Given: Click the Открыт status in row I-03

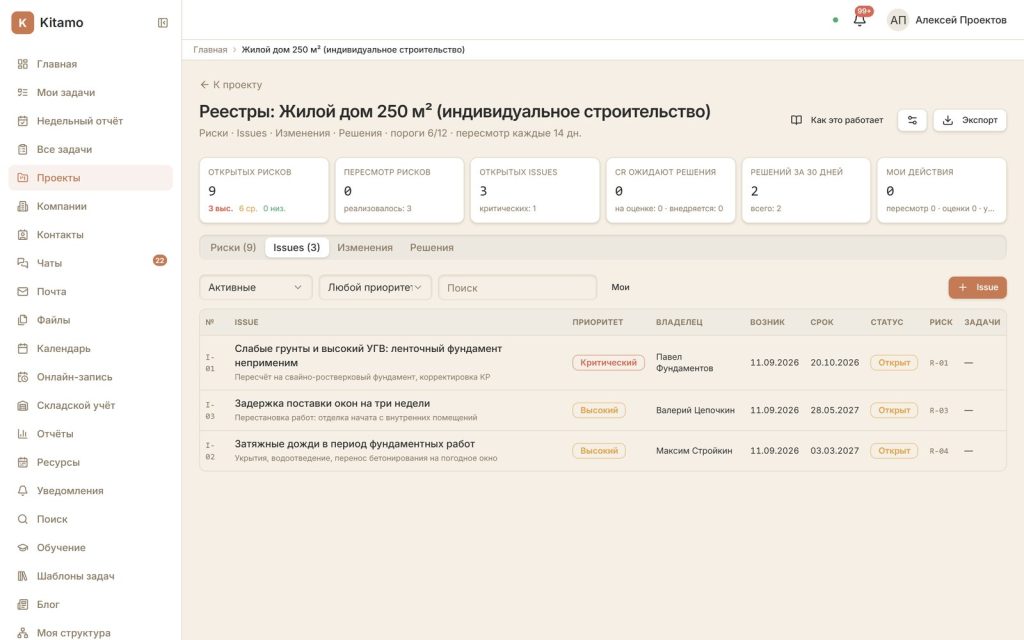Looking at the screenshot, I should tap(894, 410).
